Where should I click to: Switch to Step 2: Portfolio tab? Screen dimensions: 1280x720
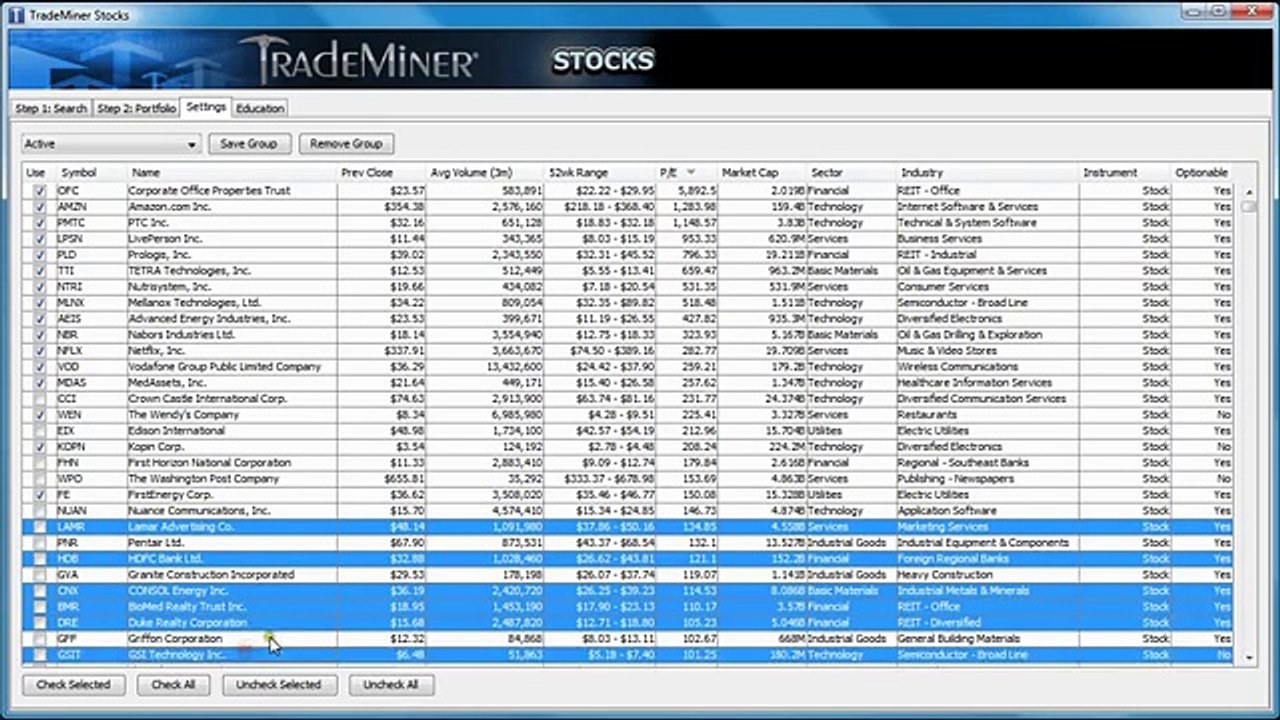[136, 108]
